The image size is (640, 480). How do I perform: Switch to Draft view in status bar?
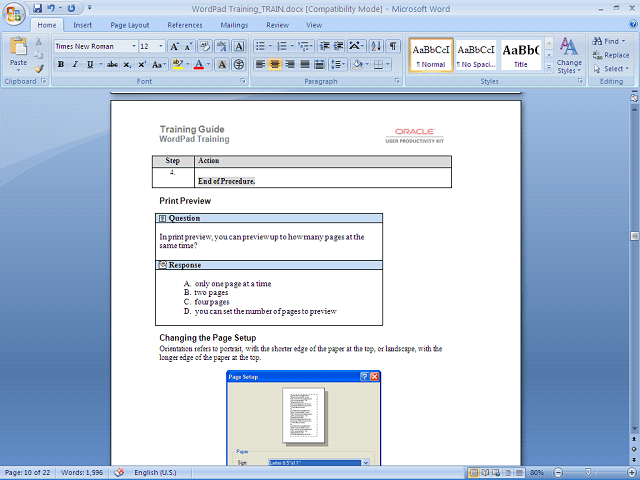(x=519, y=473)
